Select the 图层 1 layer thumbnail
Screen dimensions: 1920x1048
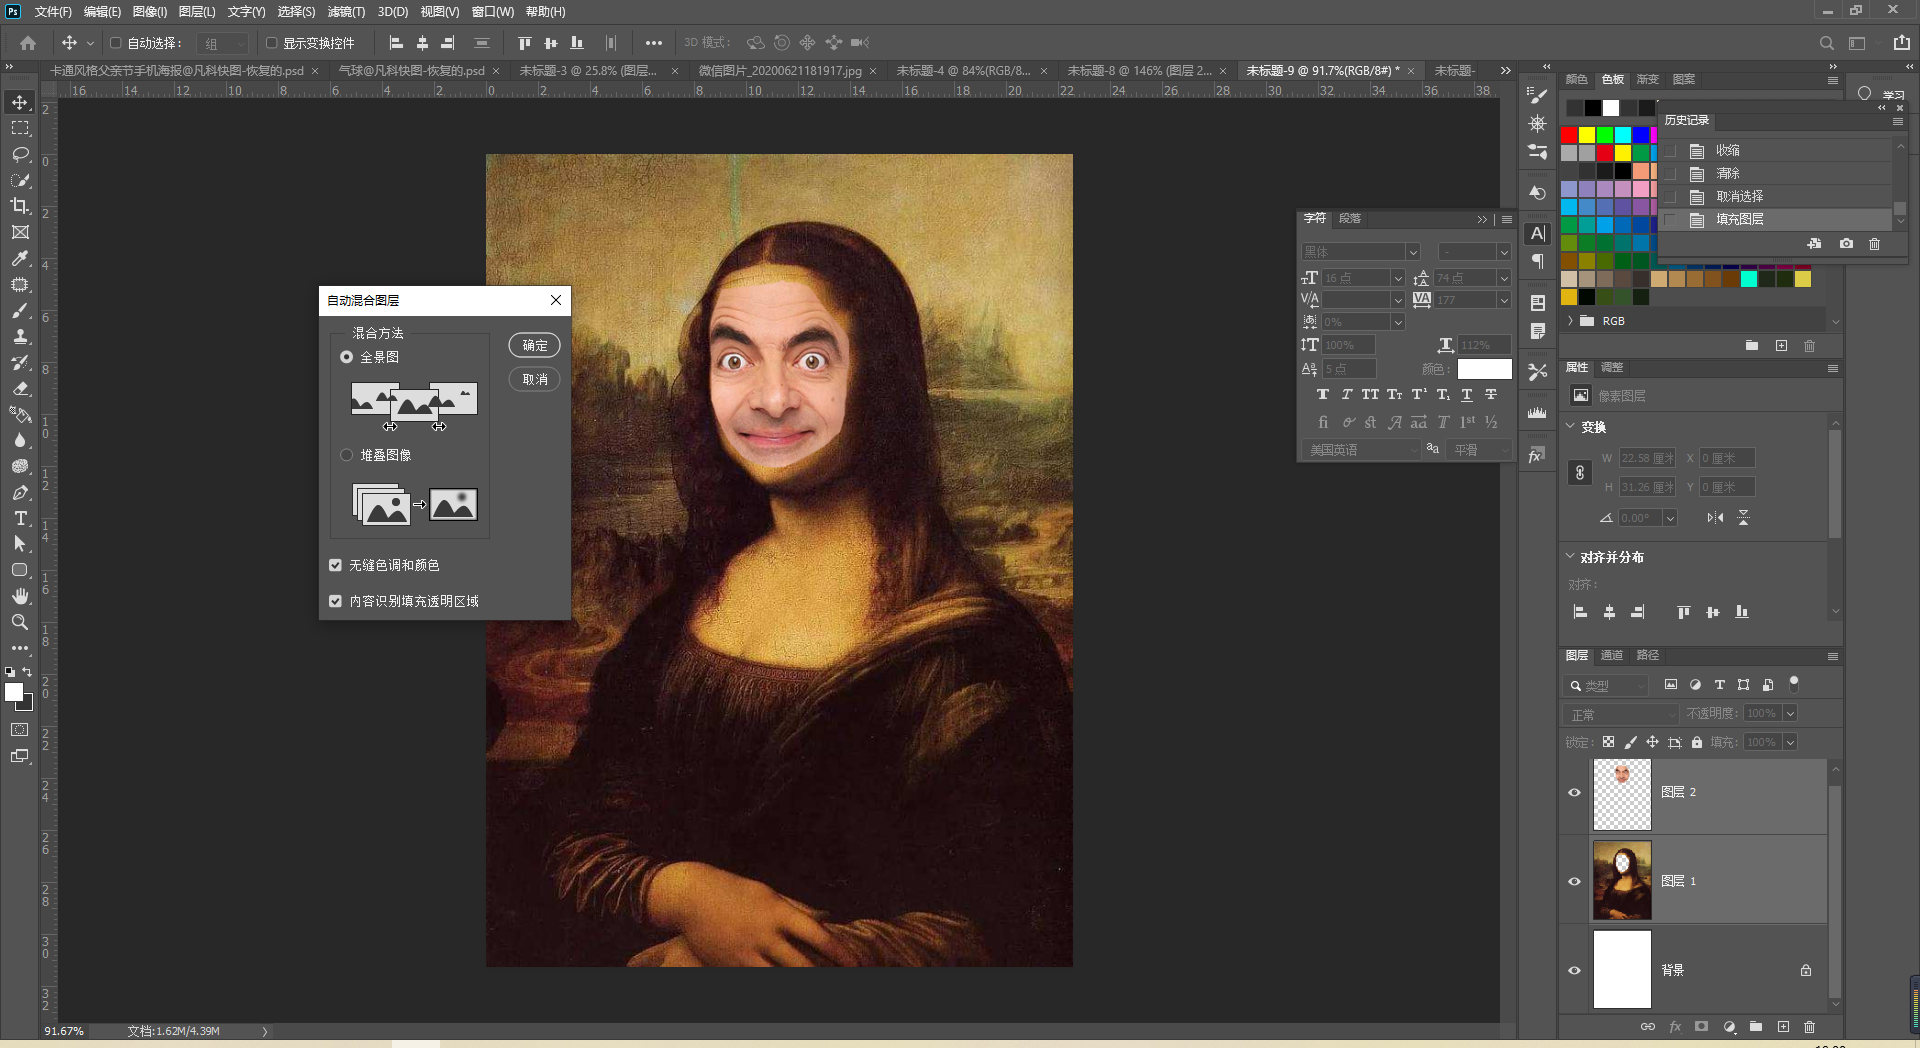1622,881
